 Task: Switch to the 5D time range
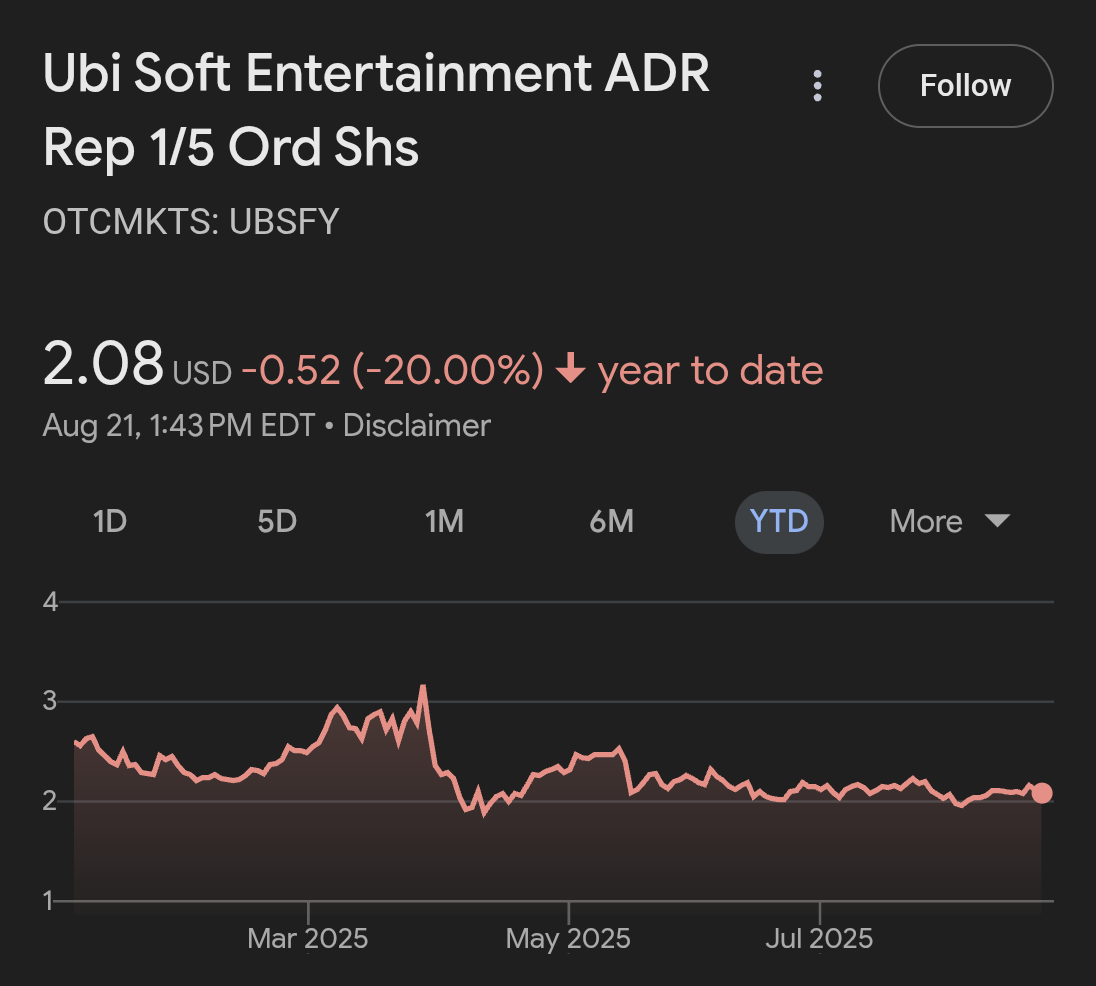(277, 522)
